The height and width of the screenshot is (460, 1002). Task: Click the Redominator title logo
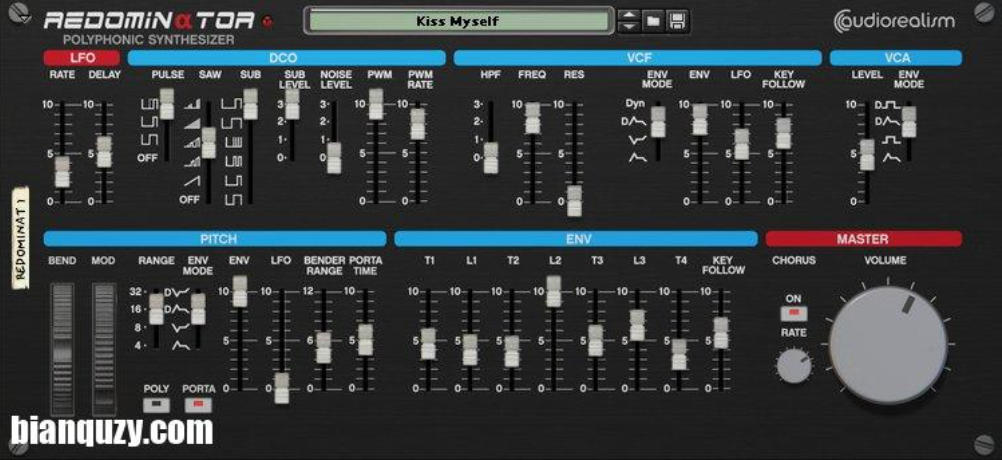149,20
